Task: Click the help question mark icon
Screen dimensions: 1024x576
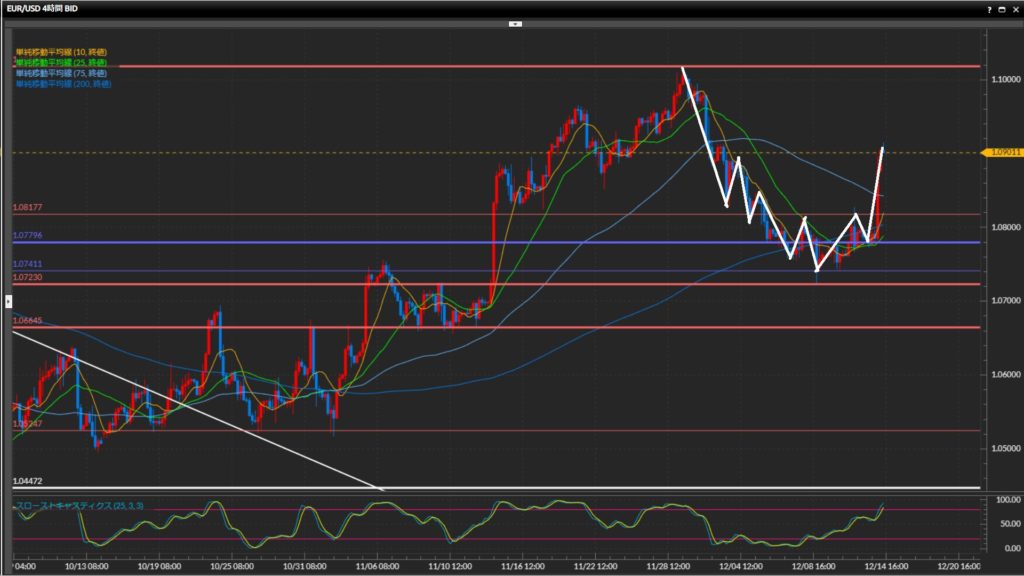Action: pyautogui.click(x=989, y=8)
